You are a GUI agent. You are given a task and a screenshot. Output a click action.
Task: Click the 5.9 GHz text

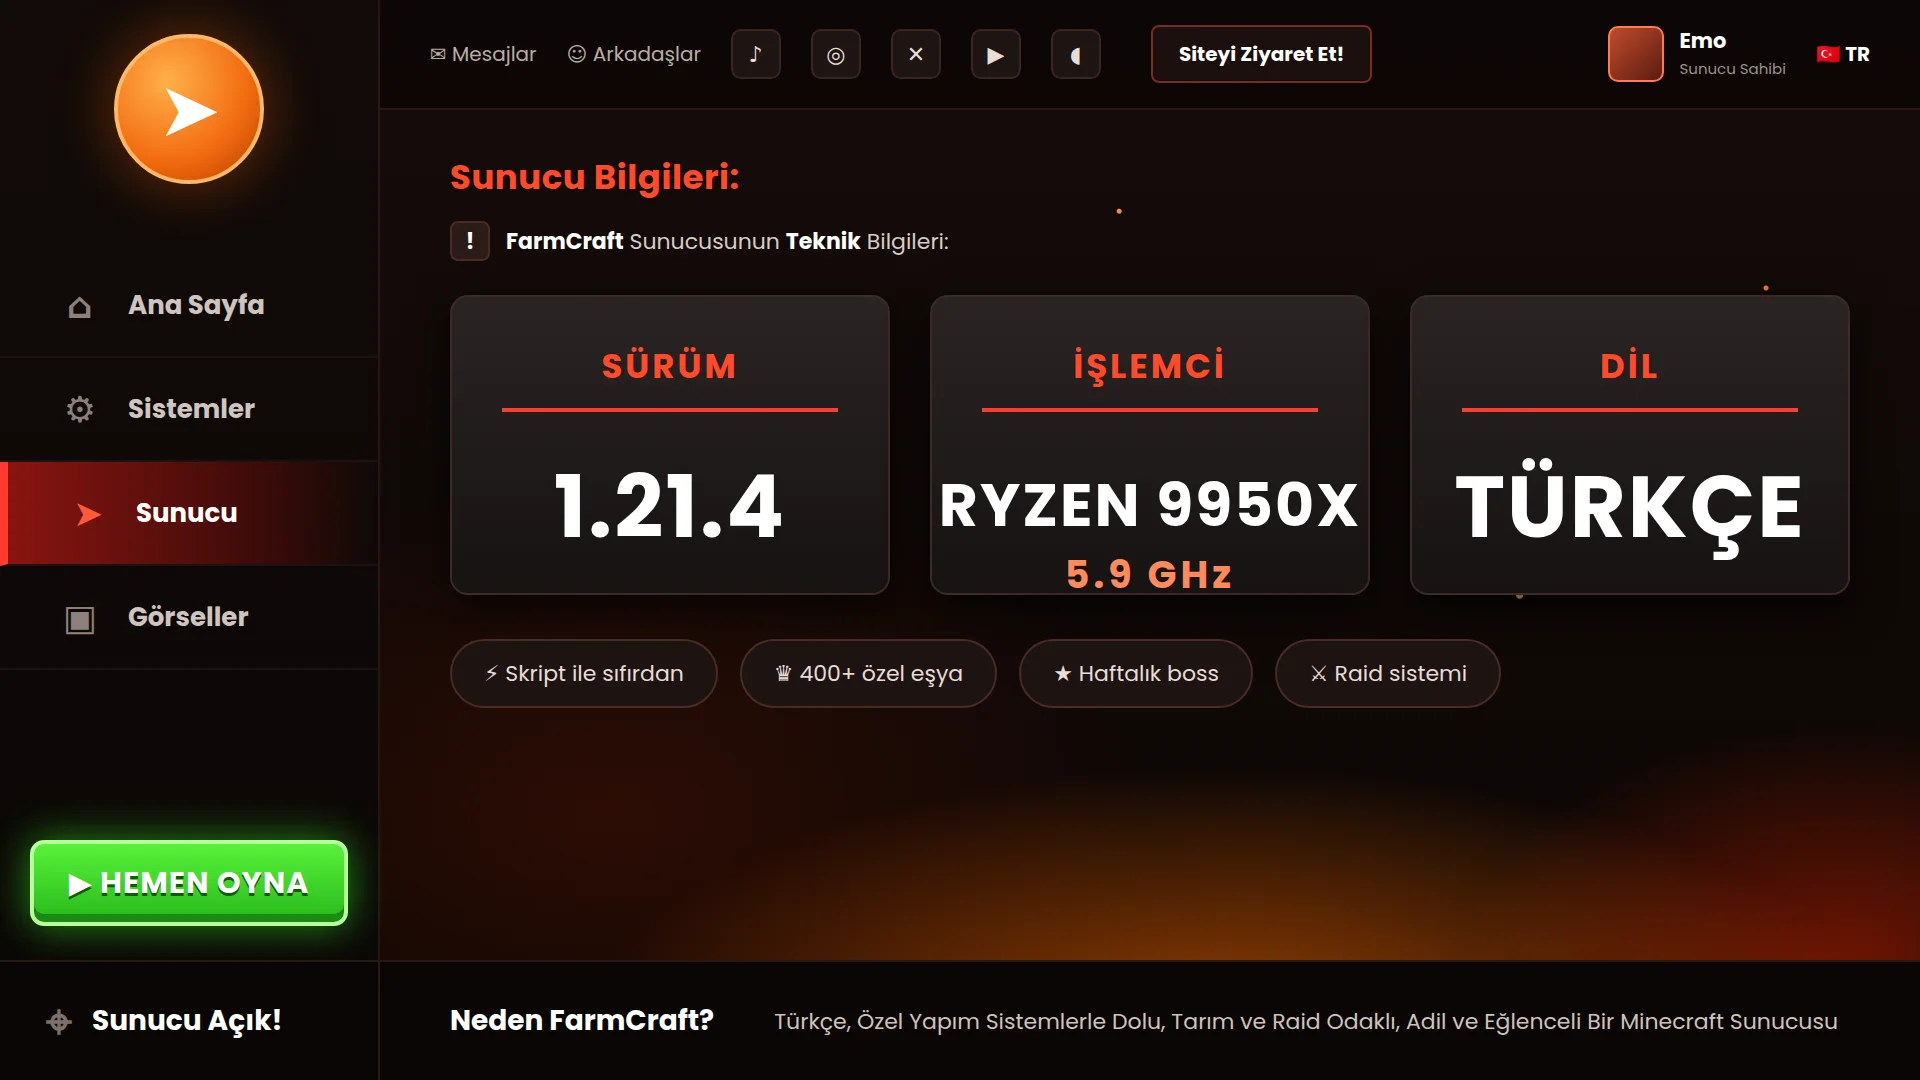tap(1150, 574)
